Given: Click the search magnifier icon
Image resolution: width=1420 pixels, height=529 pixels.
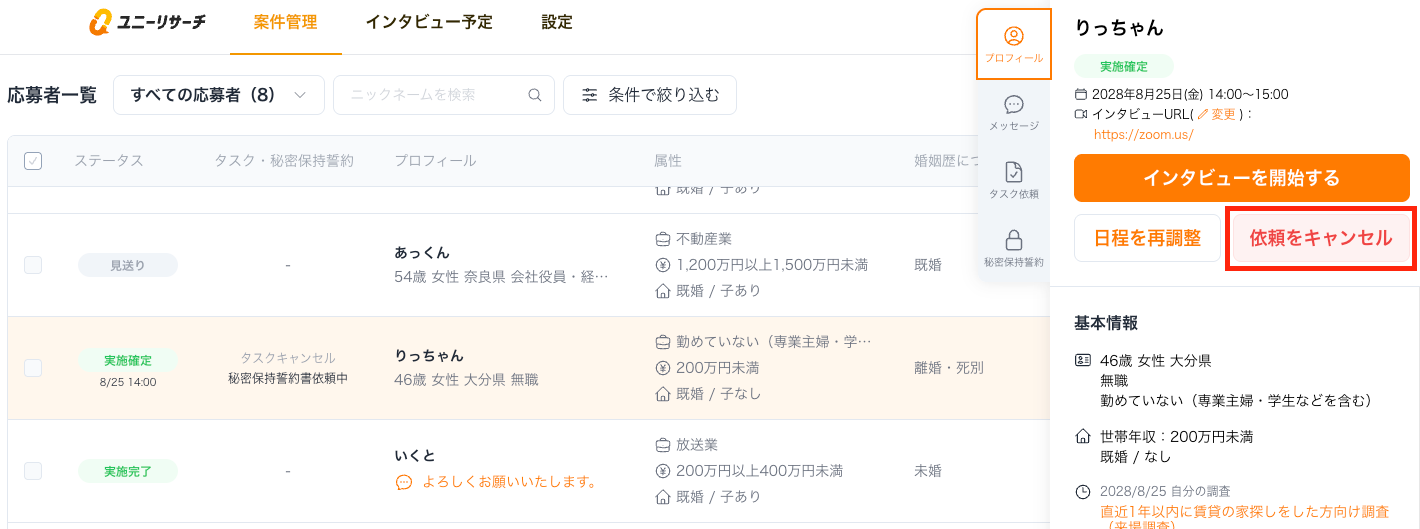Looking at the screenshot, I should point(535,95).
